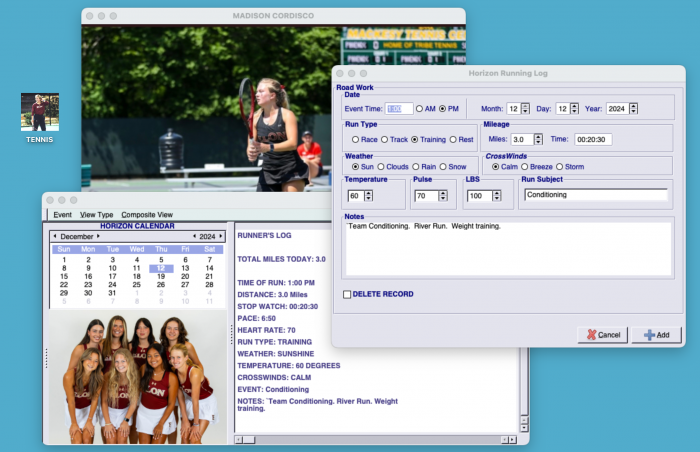Screen dimensions: 700x452
Task: Select Breeze for CrossWinds
Action: [524, 167]
